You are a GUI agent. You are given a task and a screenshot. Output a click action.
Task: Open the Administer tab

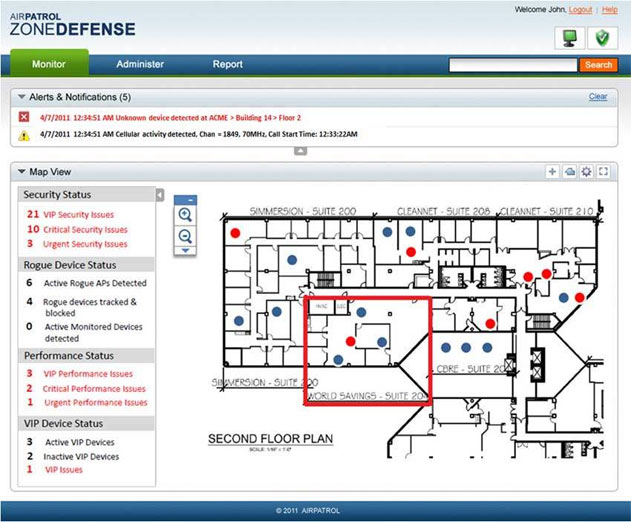point(140,64)
